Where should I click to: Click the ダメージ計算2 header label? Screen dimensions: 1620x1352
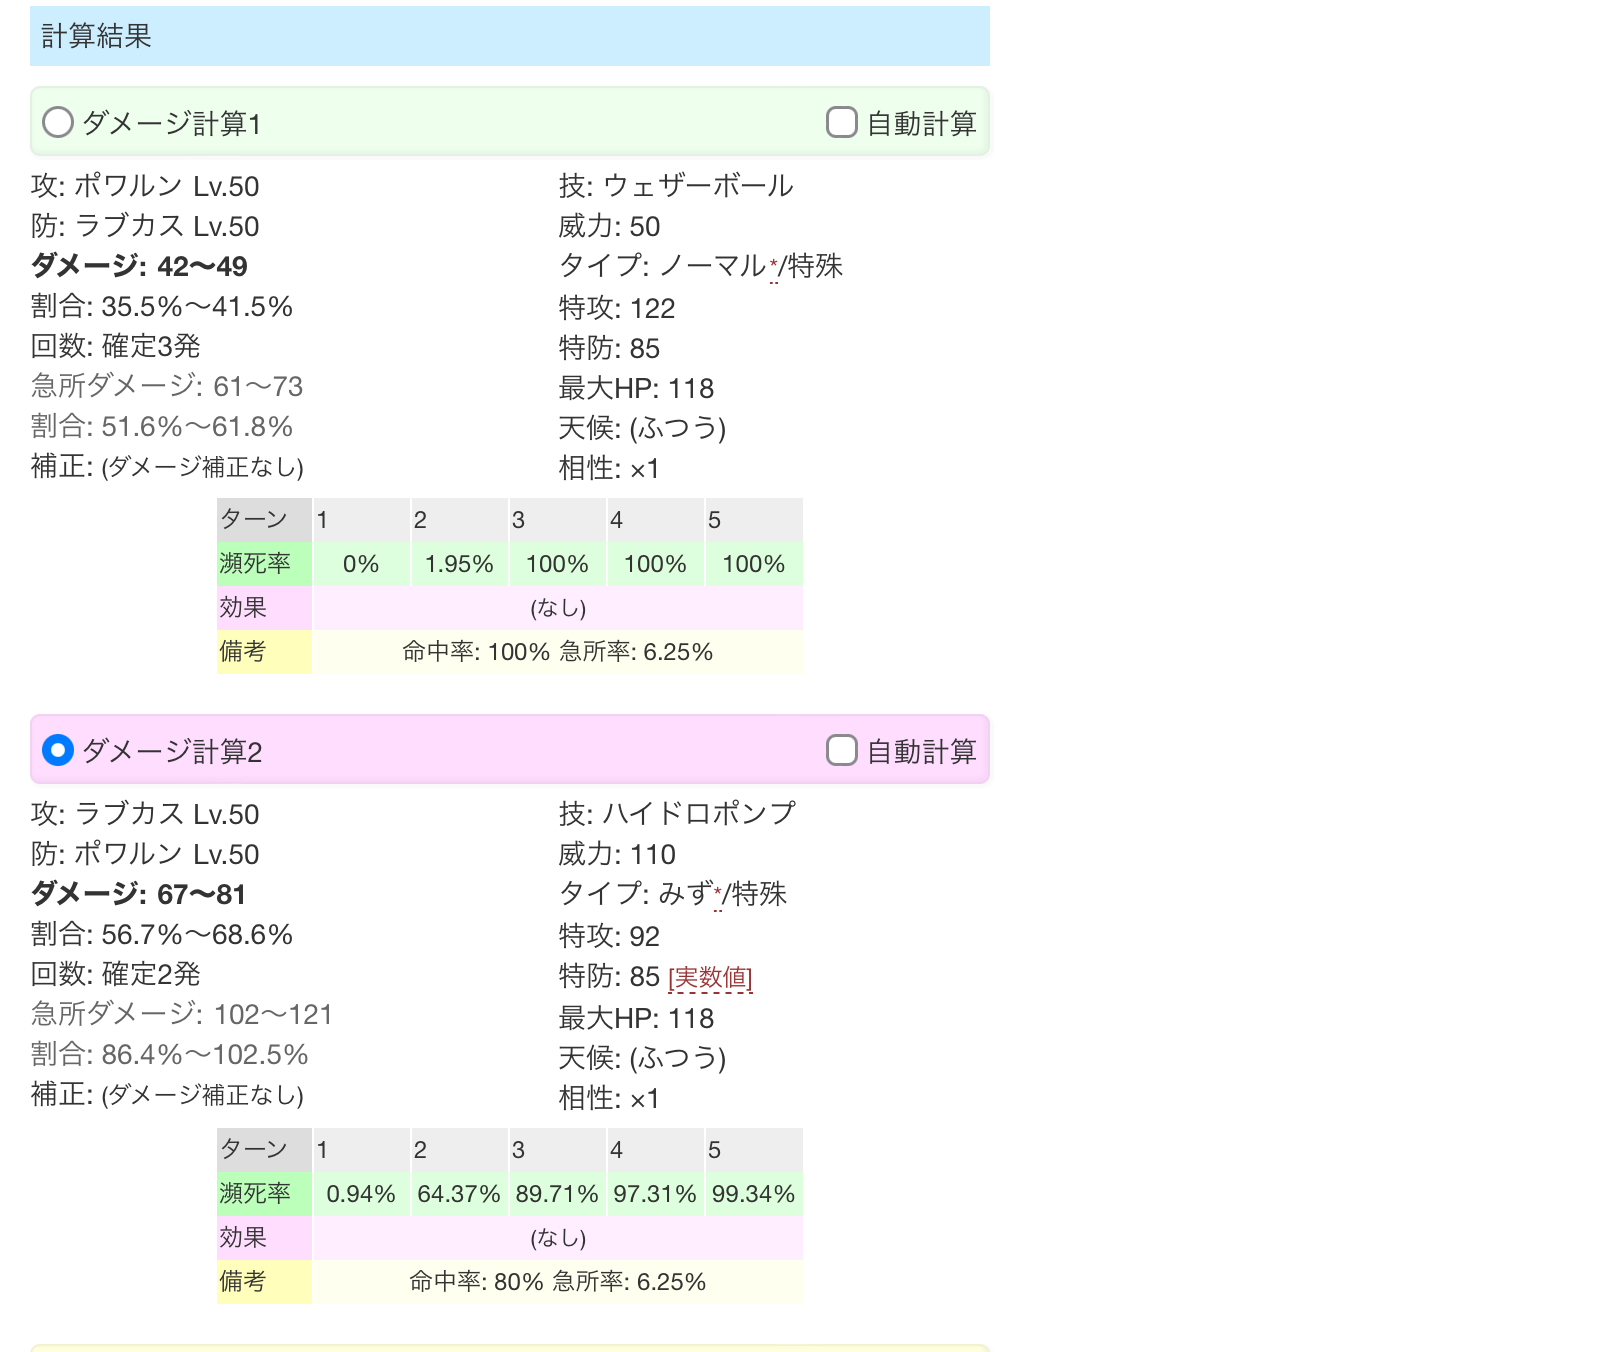pos(171,751)
